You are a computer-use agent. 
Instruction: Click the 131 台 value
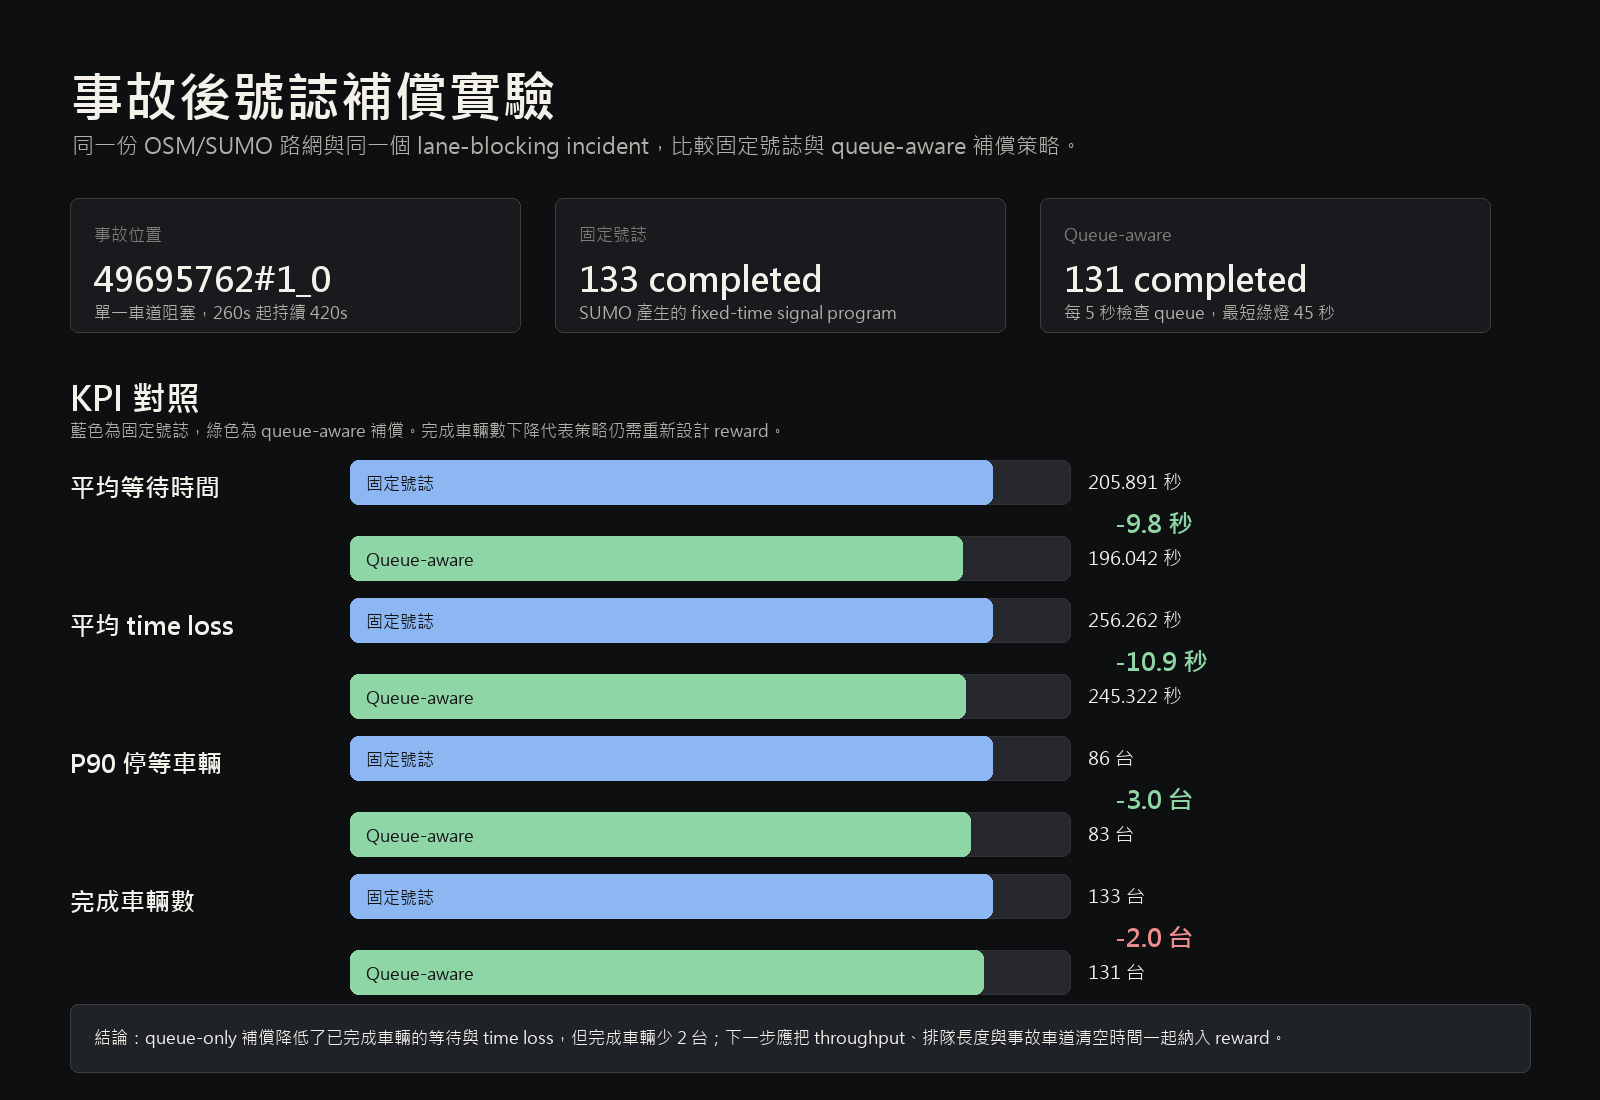pos(1116,972)
